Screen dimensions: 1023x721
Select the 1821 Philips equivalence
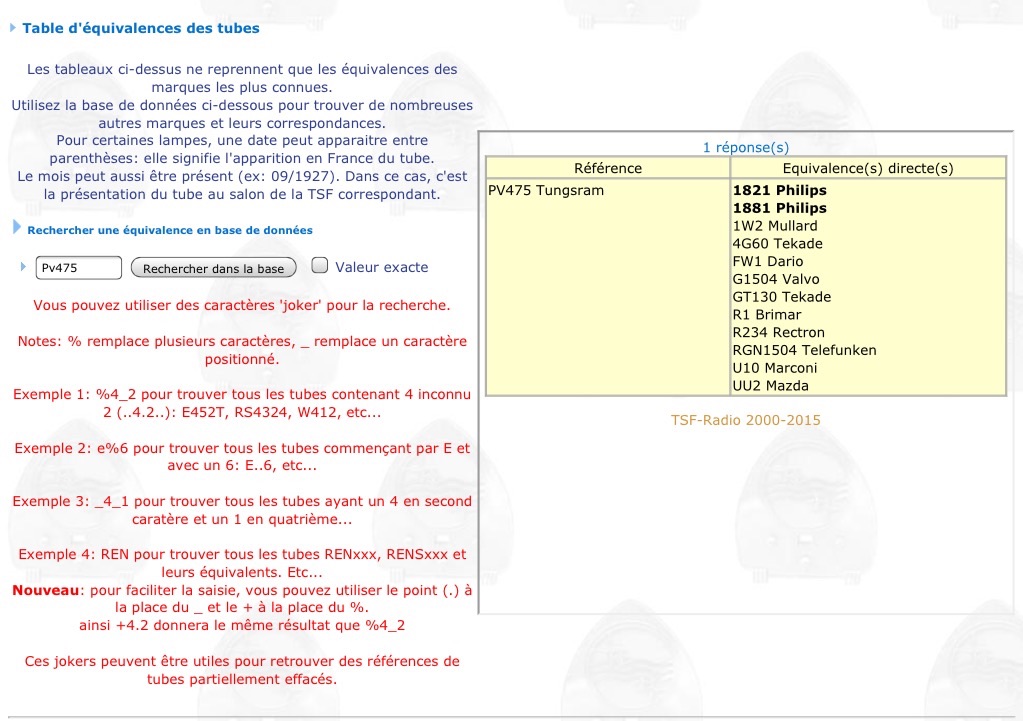(x=780, y=191)
